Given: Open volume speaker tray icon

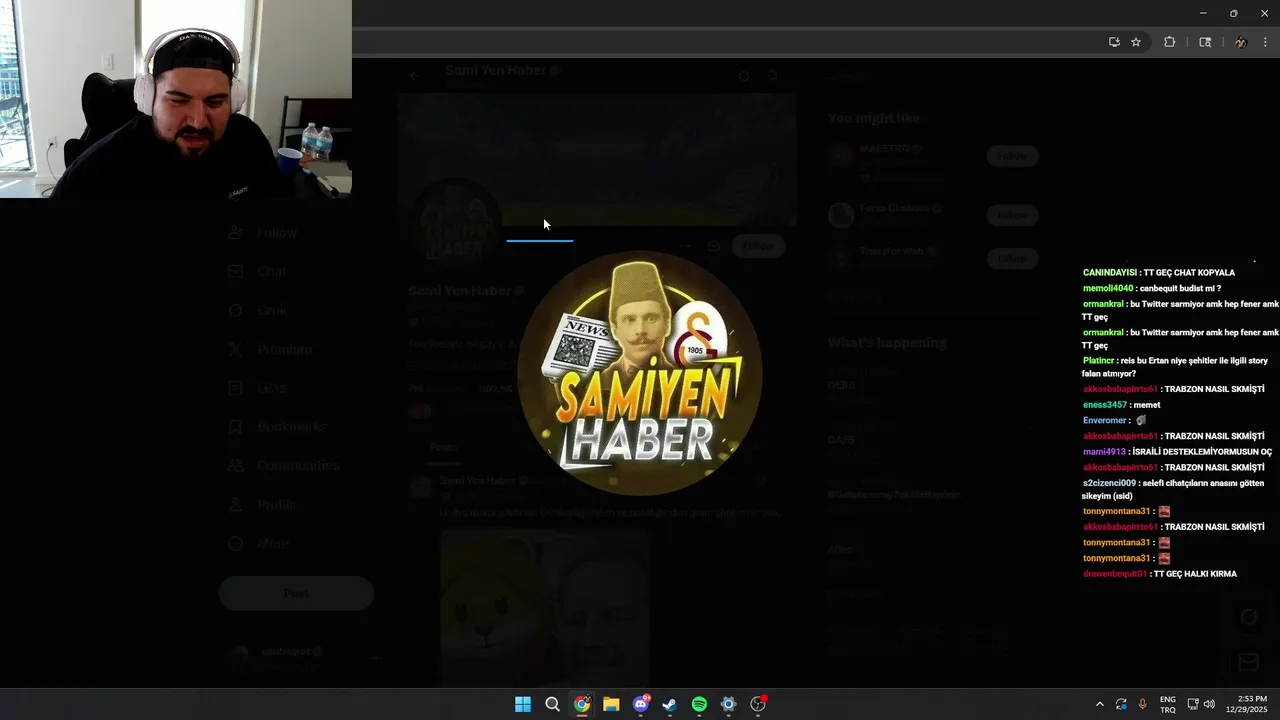Looking at the screenshot, I should (1209, 704).
